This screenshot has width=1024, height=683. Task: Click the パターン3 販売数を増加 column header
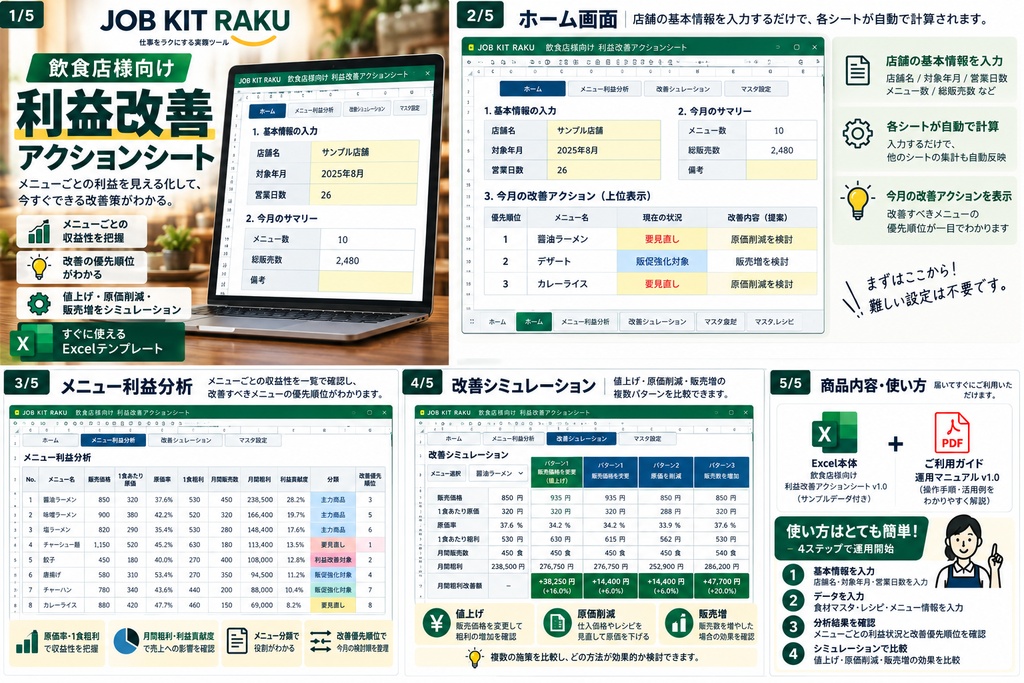pyautogui.click(x=721, y=472)
